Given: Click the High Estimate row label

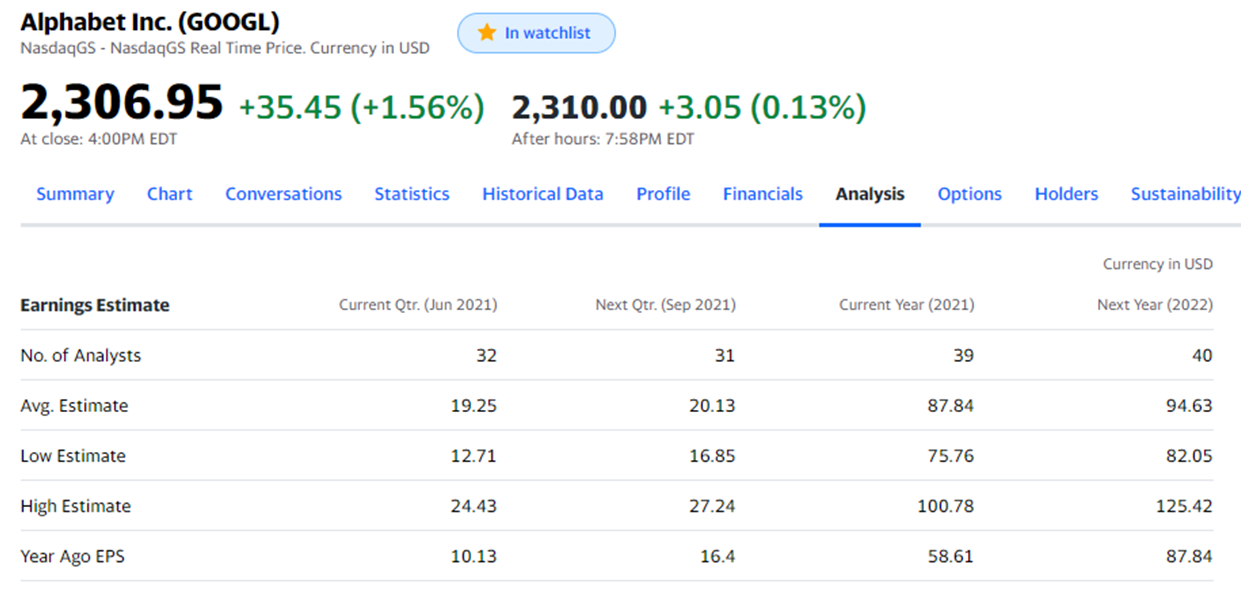Looking at the screenshot, I should pyautogui.click(x=75, y=505).
